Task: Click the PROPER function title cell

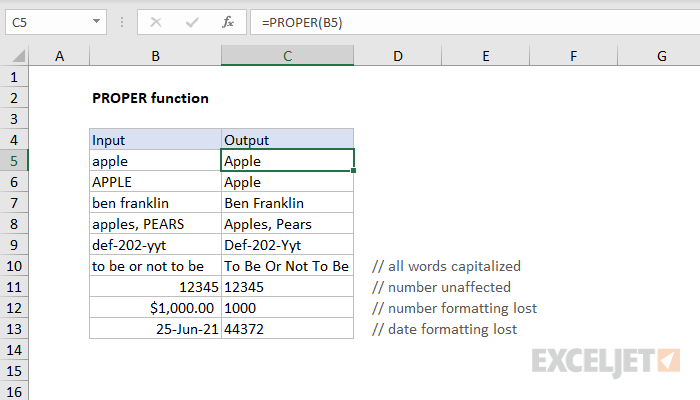Action: [150, 98]
